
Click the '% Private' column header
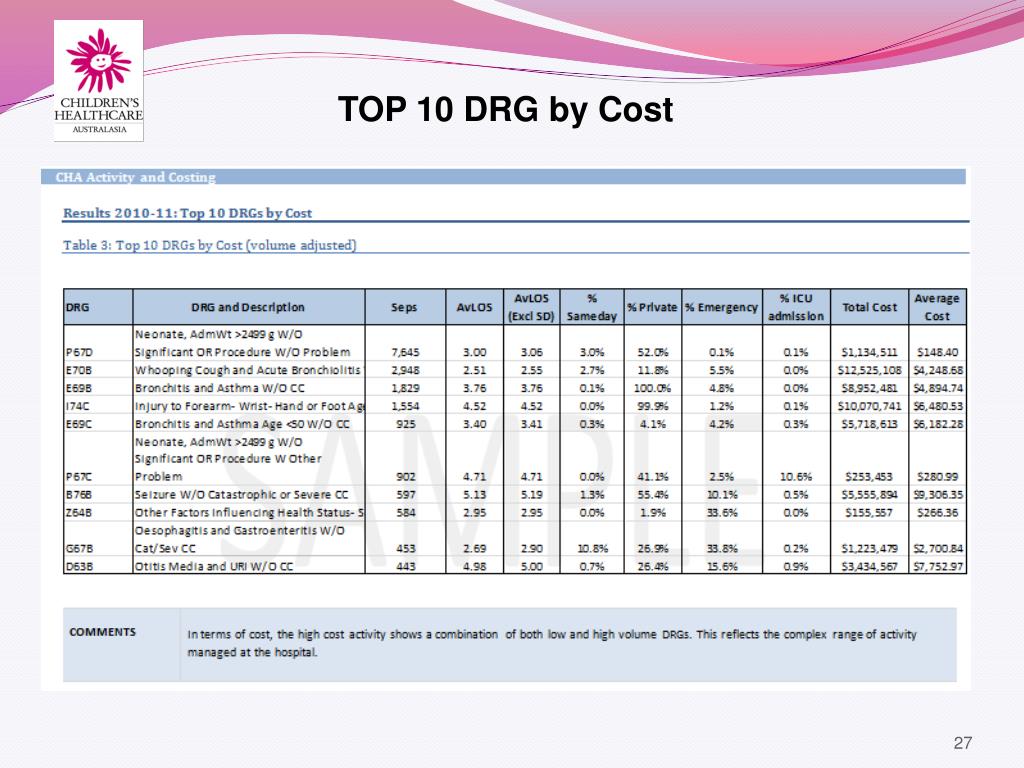pyautogui.click(x=652, y=307)
